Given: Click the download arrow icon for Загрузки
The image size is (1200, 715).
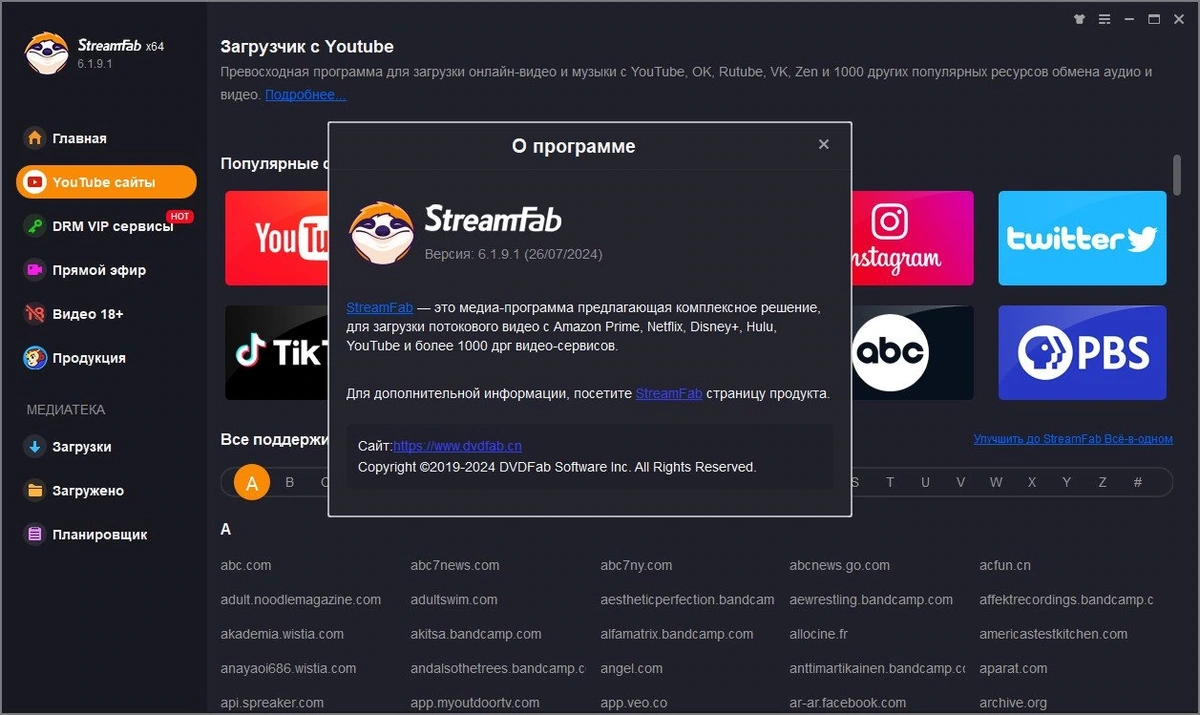Looking at the screenshot, I should [35, 447].
